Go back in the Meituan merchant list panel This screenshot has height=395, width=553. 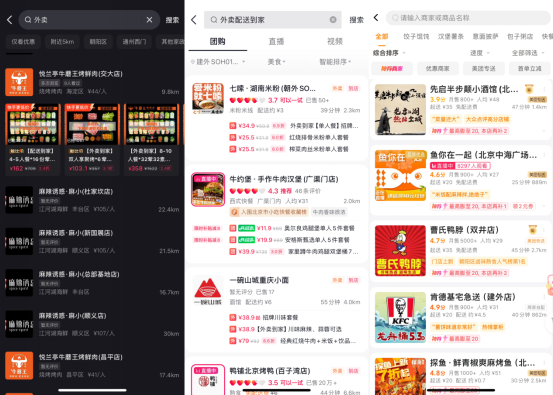(376, 17)
